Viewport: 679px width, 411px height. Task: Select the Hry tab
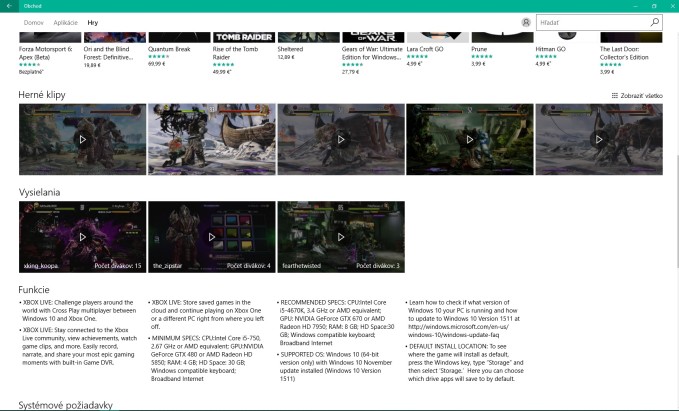pyautogui.click(x=93, y=23)
